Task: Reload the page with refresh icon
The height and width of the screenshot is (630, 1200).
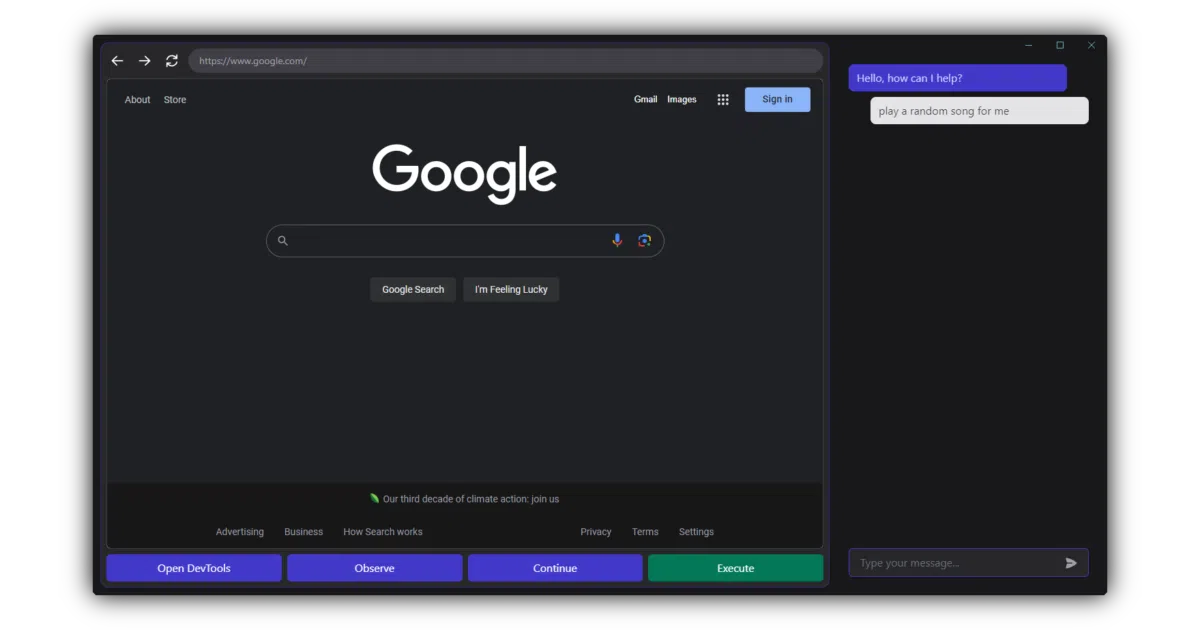Action: pyautogui.click(x=172, y=61)
